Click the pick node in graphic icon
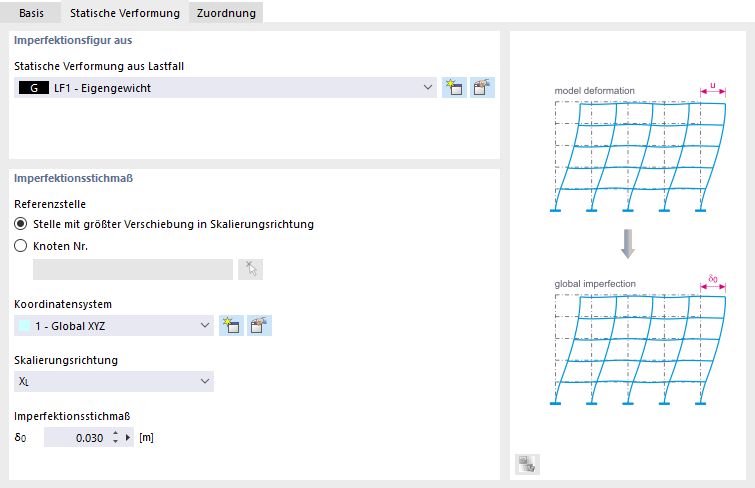Viewport: 755px width, 488px height. [x=250, y=269]
